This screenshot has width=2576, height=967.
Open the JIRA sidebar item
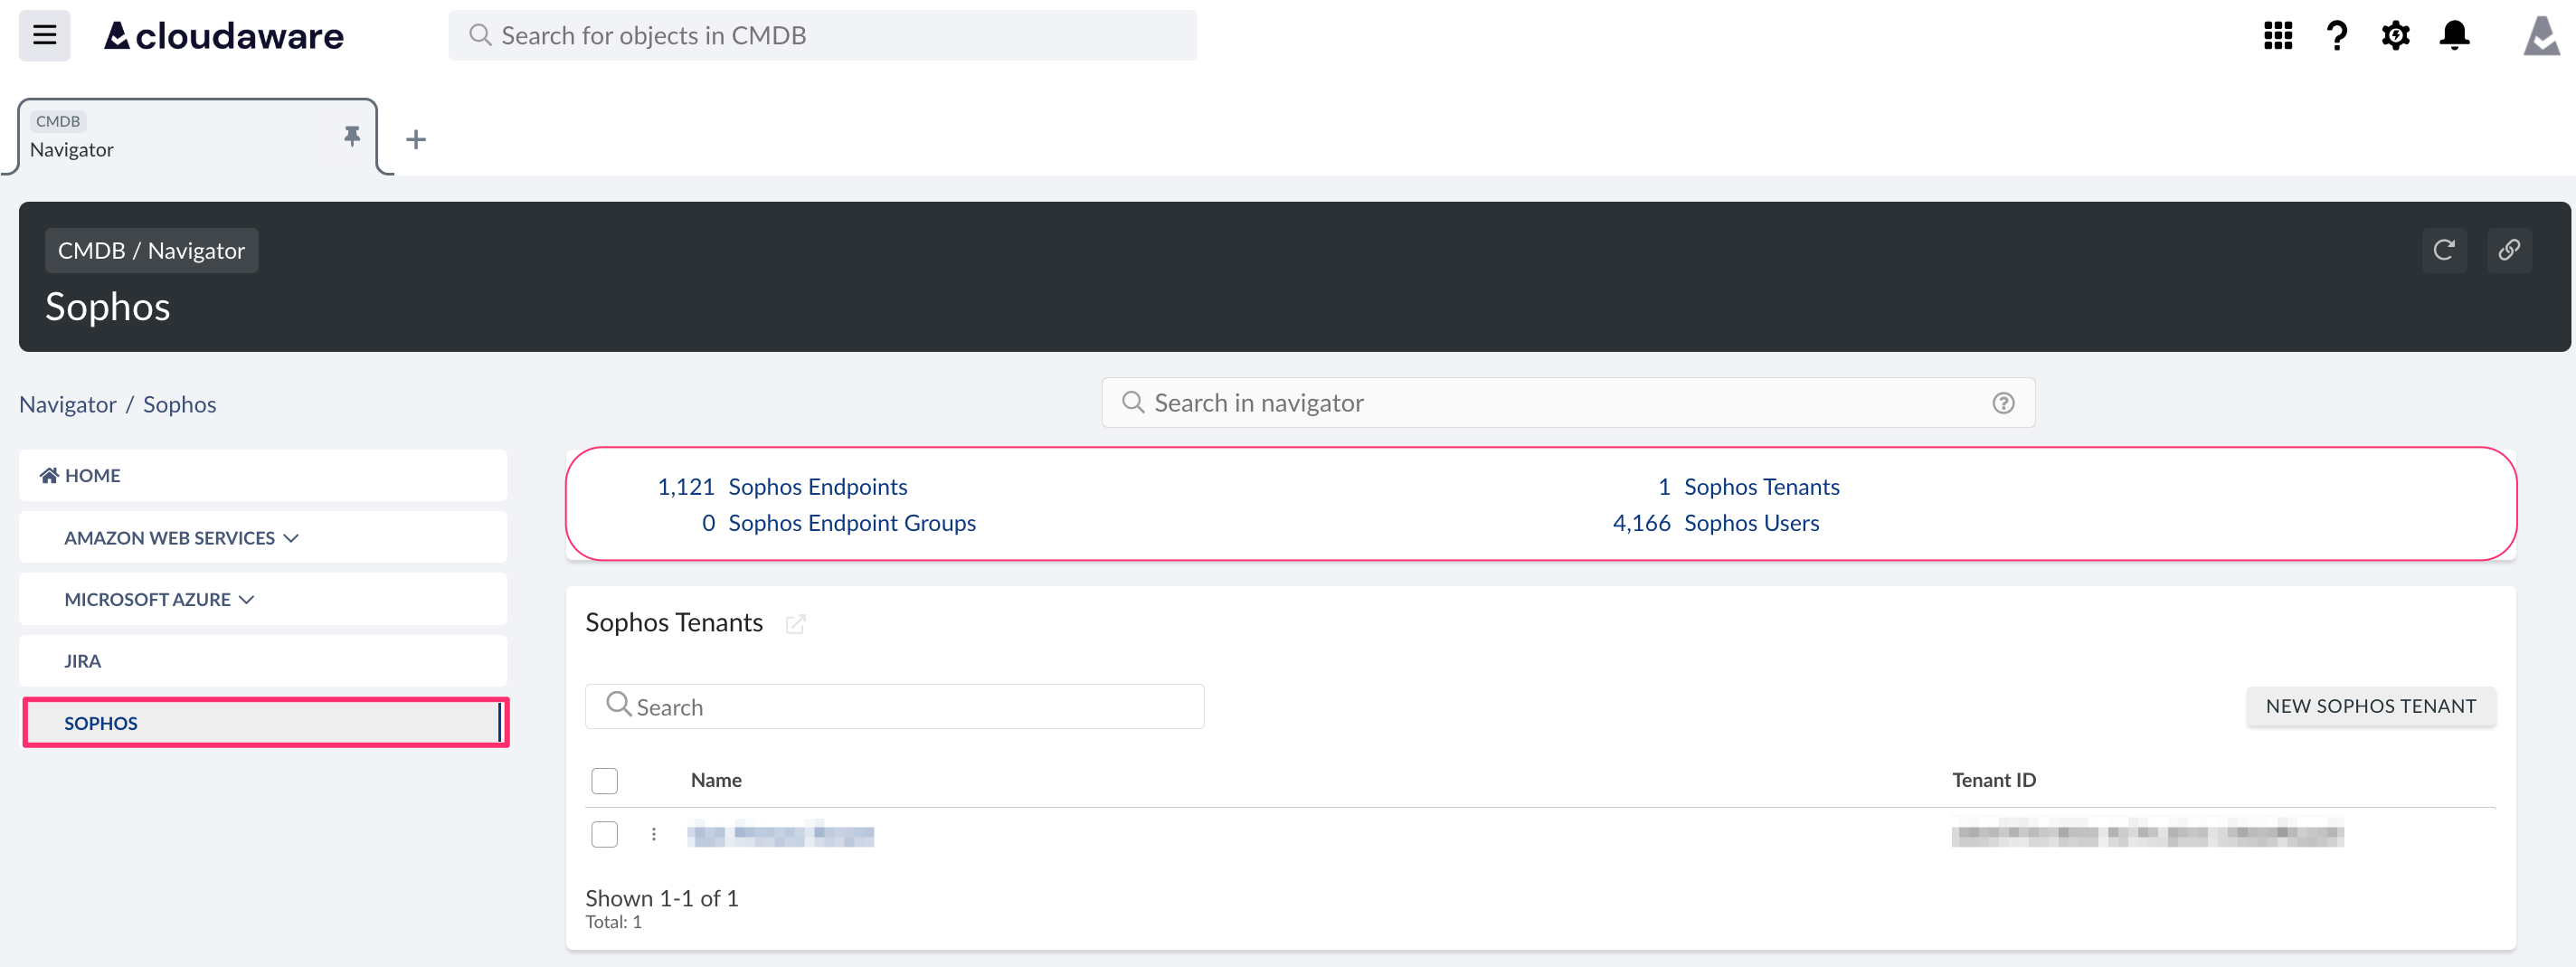[263, 661]
